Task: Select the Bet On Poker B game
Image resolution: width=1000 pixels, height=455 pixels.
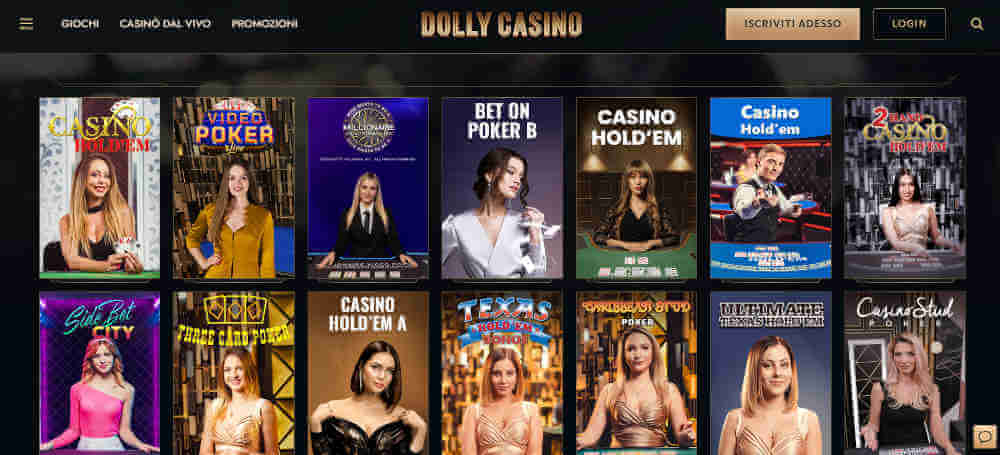Action: [502, 188]
